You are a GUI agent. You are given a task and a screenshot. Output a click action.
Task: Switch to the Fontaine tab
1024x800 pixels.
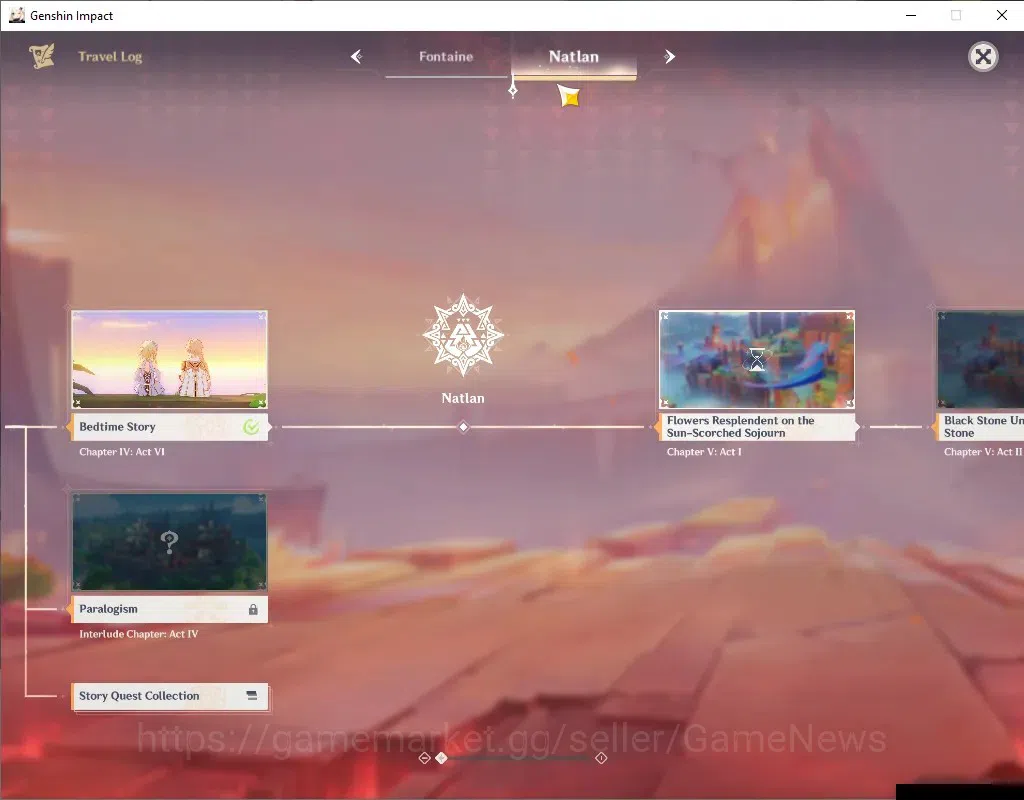click(446, 57)
